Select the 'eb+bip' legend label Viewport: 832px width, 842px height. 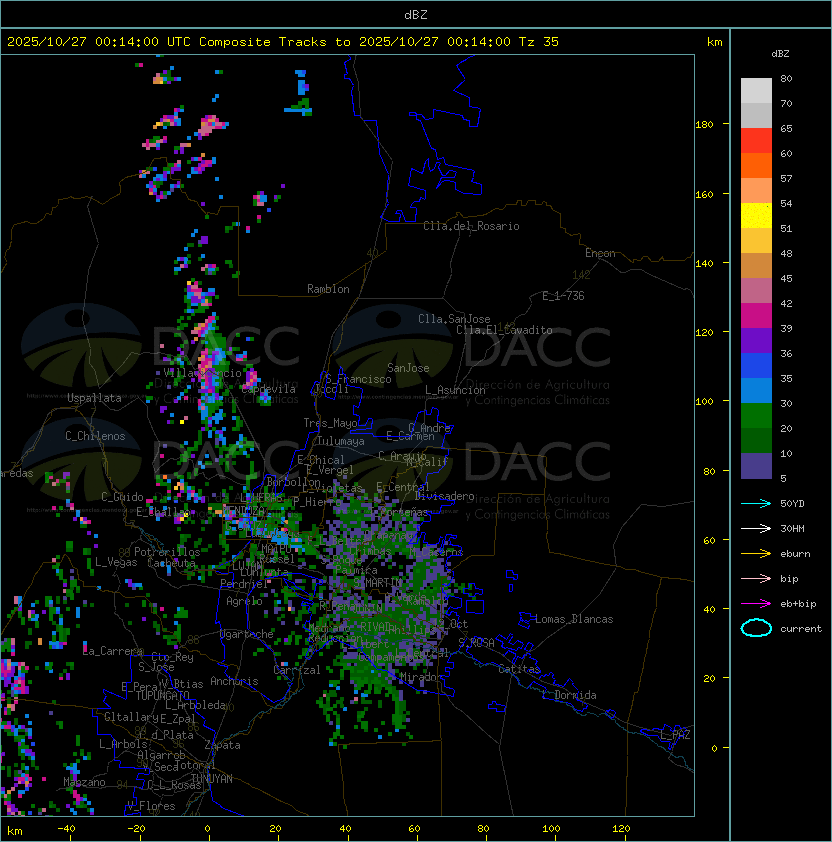[798, 604]
